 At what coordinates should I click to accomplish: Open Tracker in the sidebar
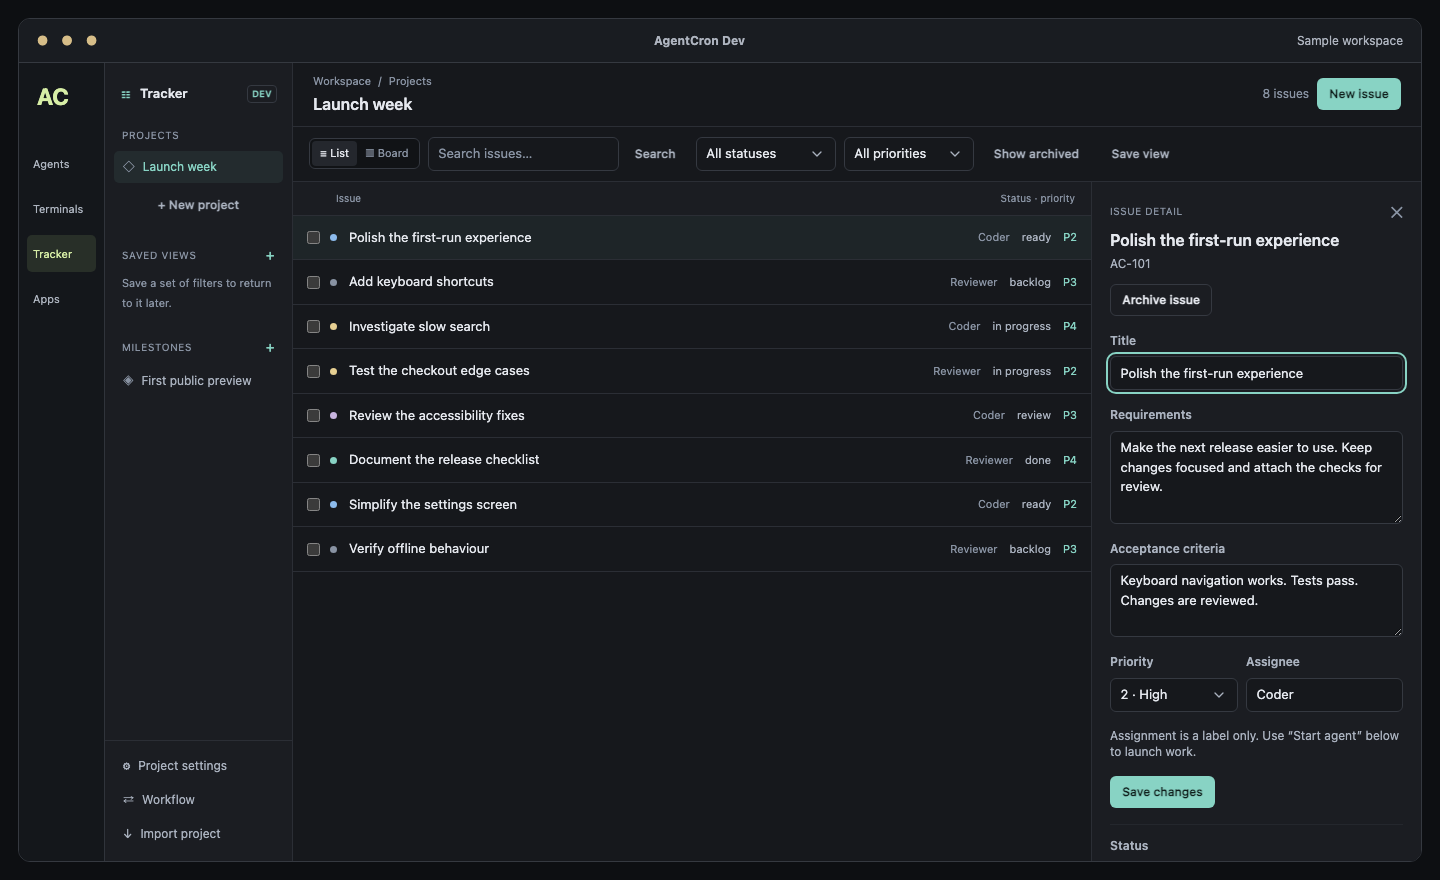pos(61,254)
